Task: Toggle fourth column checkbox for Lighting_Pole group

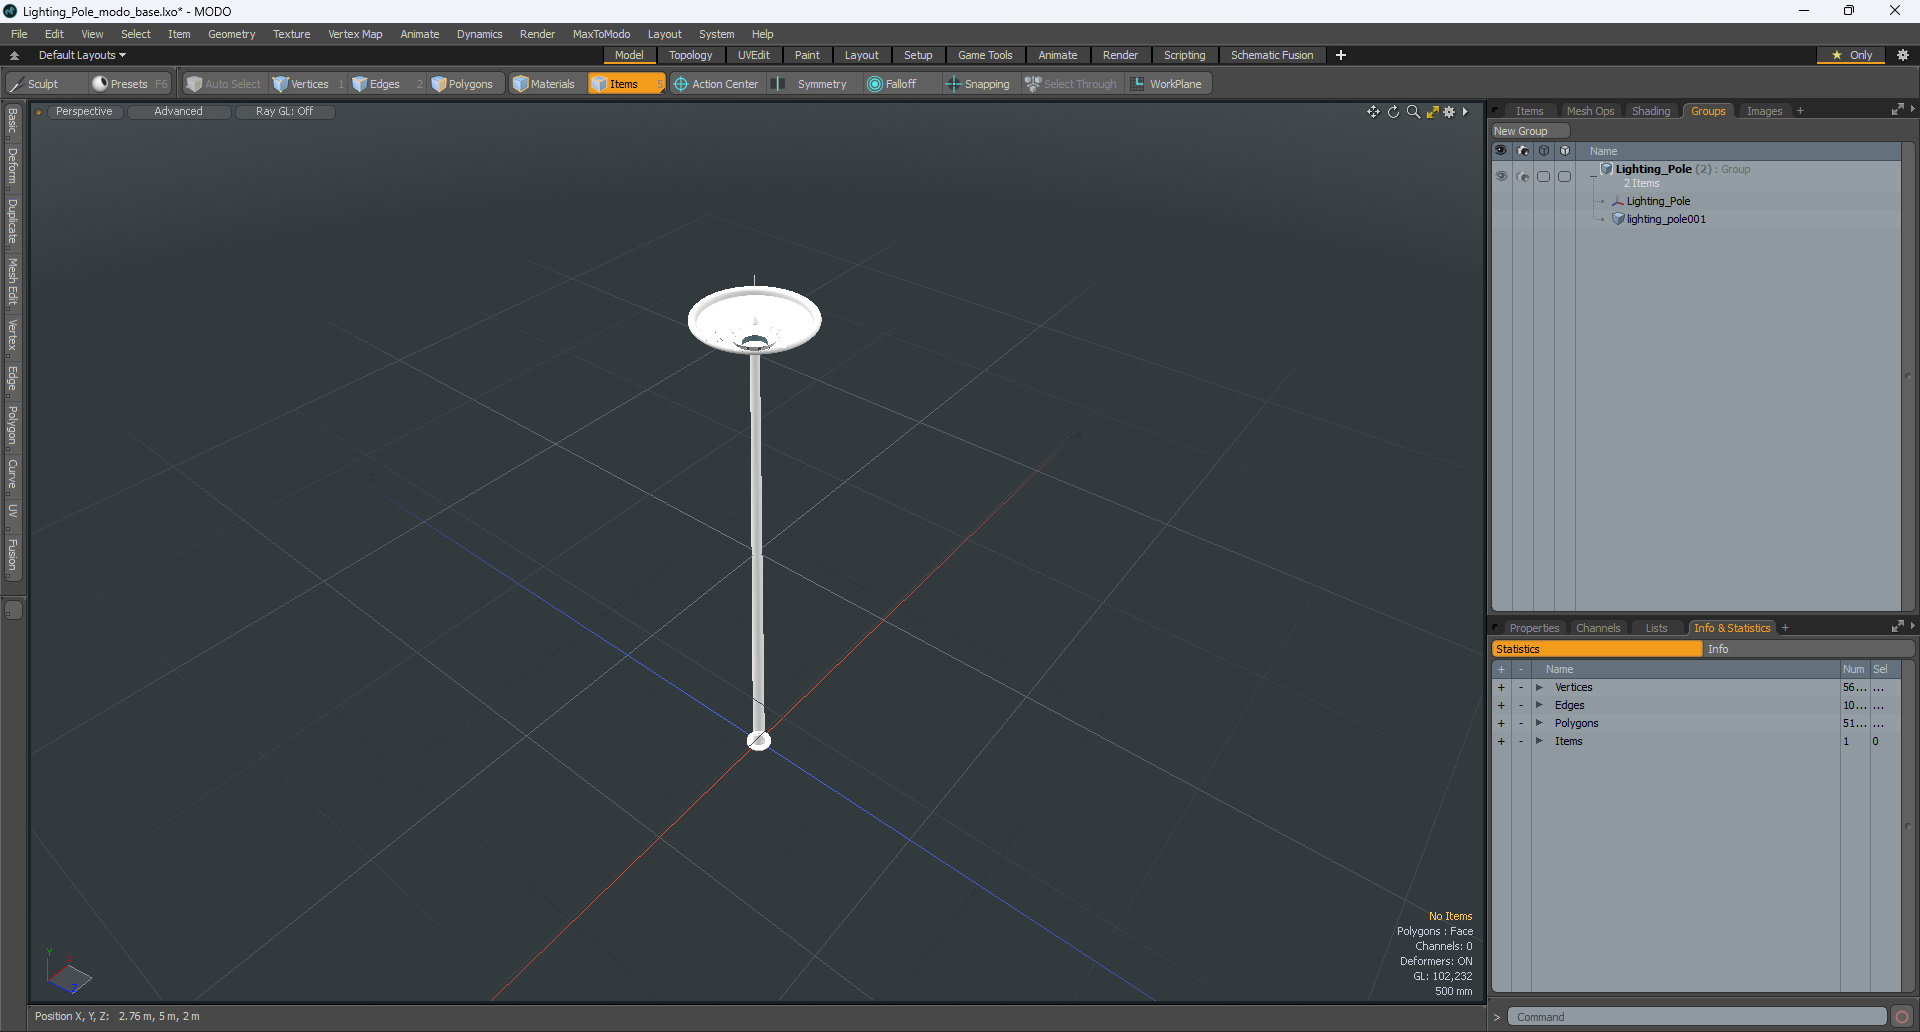Action: pyautogui.click(x=1565, y=176)
